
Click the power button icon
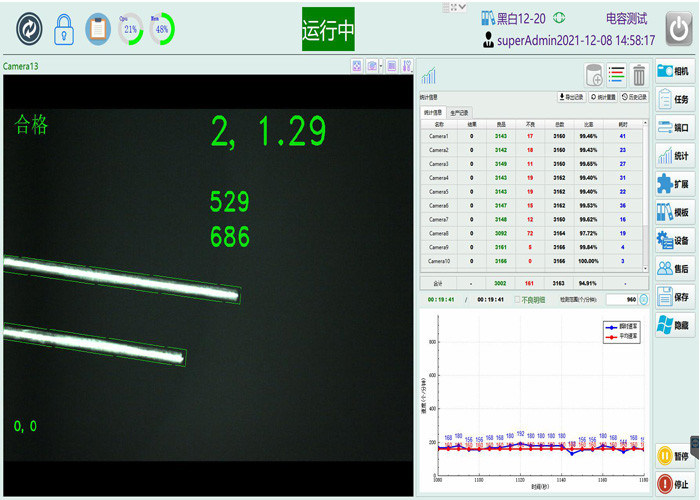pos(679,29)
